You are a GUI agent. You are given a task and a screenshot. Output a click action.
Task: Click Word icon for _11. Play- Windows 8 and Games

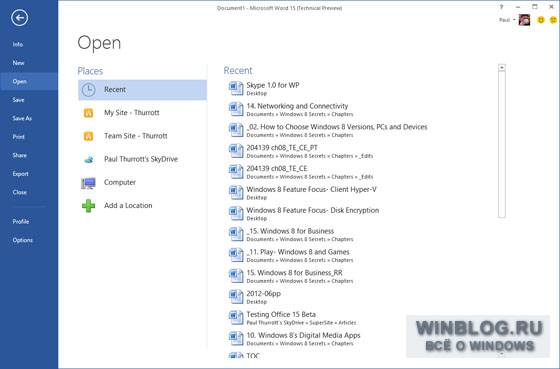(x=236, y=255)
